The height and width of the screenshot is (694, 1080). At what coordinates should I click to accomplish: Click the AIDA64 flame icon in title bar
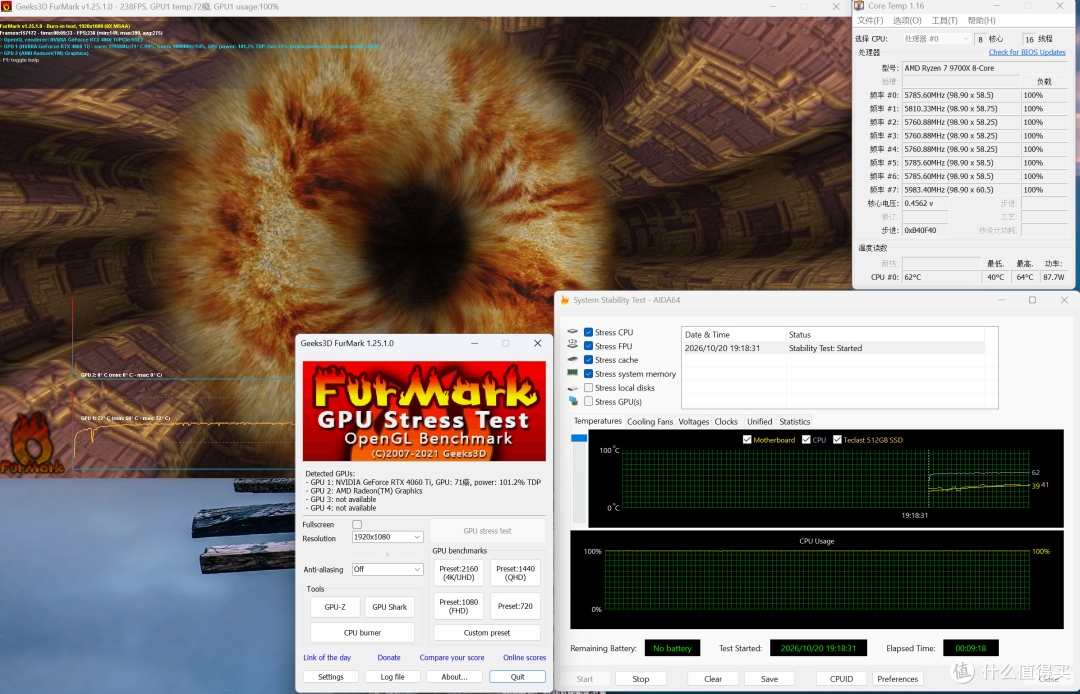565,300
